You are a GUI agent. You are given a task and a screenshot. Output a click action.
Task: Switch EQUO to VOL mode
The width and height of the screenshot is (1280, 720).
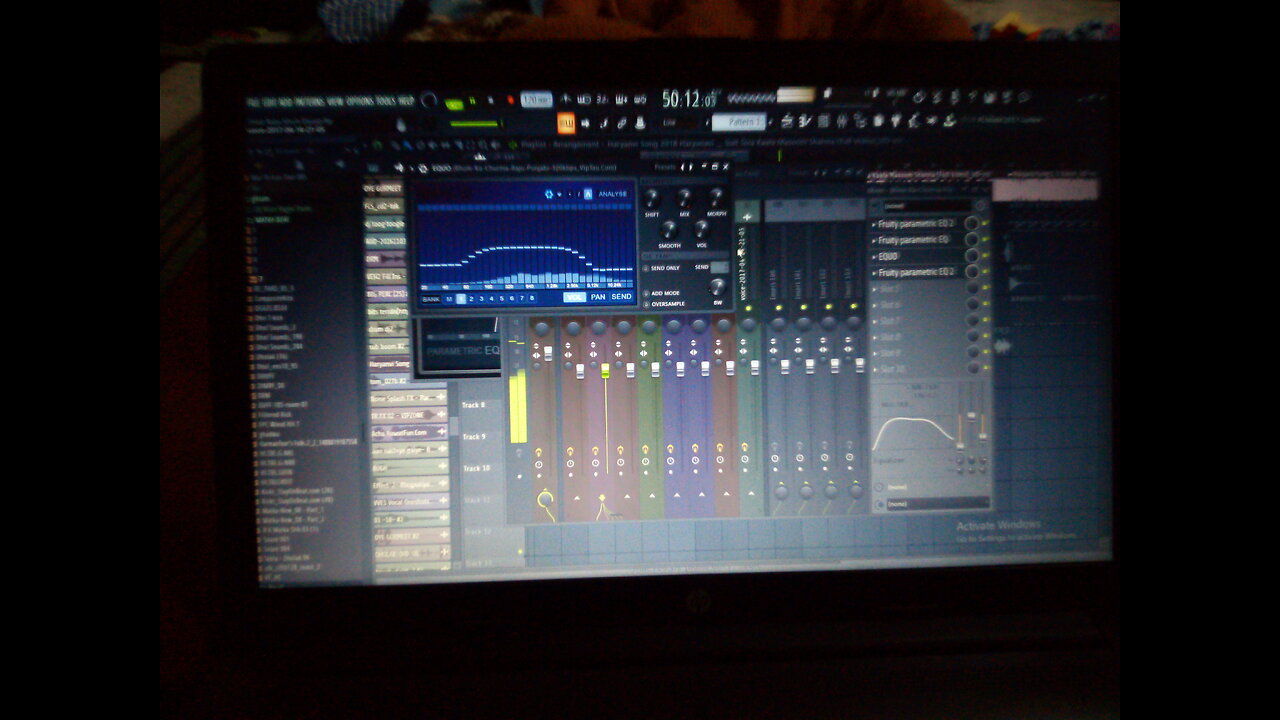574,297
